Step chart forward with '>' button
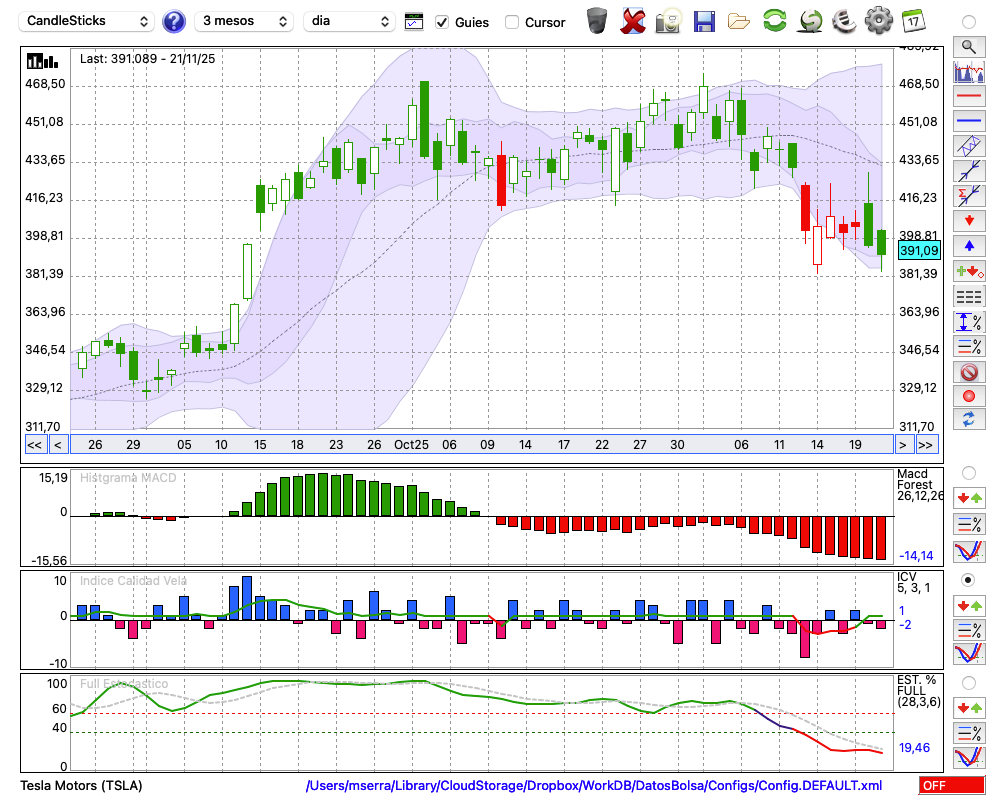 point(902,445)
